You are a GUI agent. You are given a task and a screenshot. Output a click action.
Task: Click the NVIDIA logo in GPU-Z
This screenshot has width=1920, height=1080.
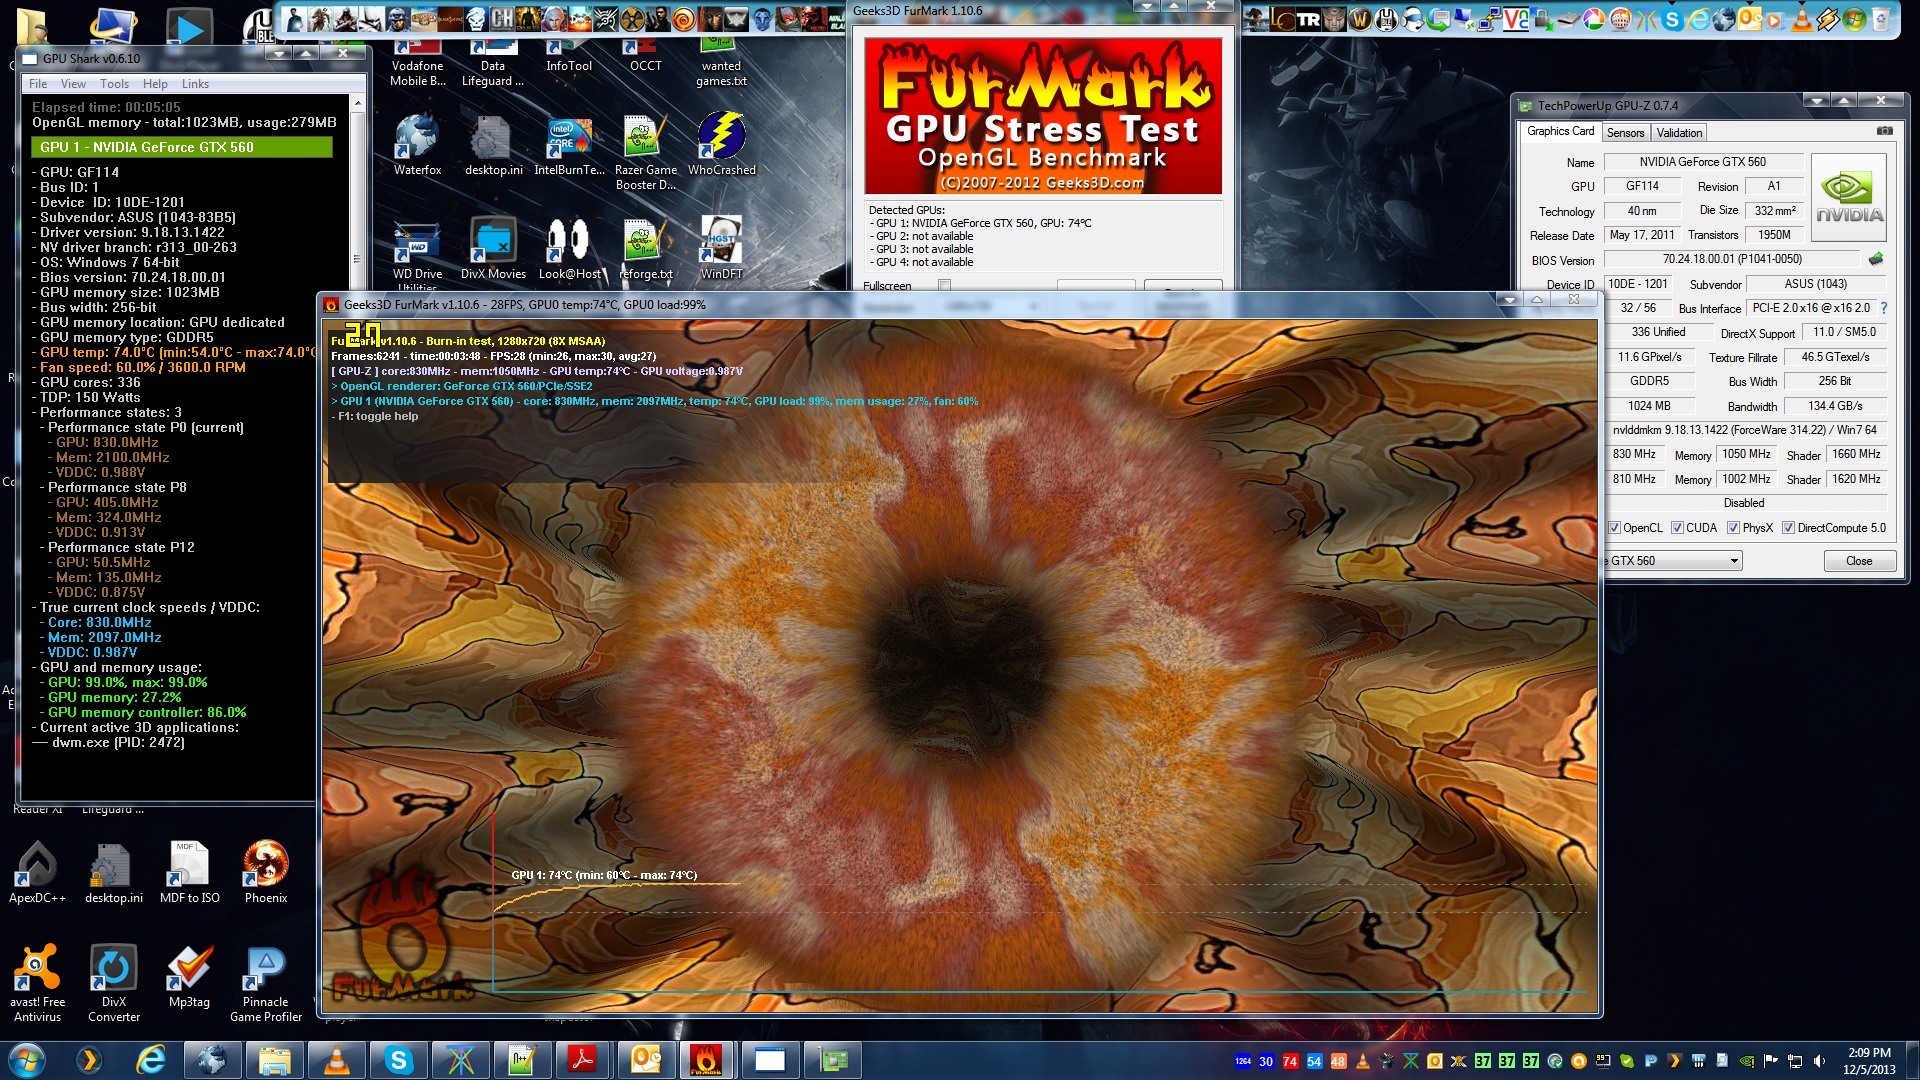click(1848, 197)
